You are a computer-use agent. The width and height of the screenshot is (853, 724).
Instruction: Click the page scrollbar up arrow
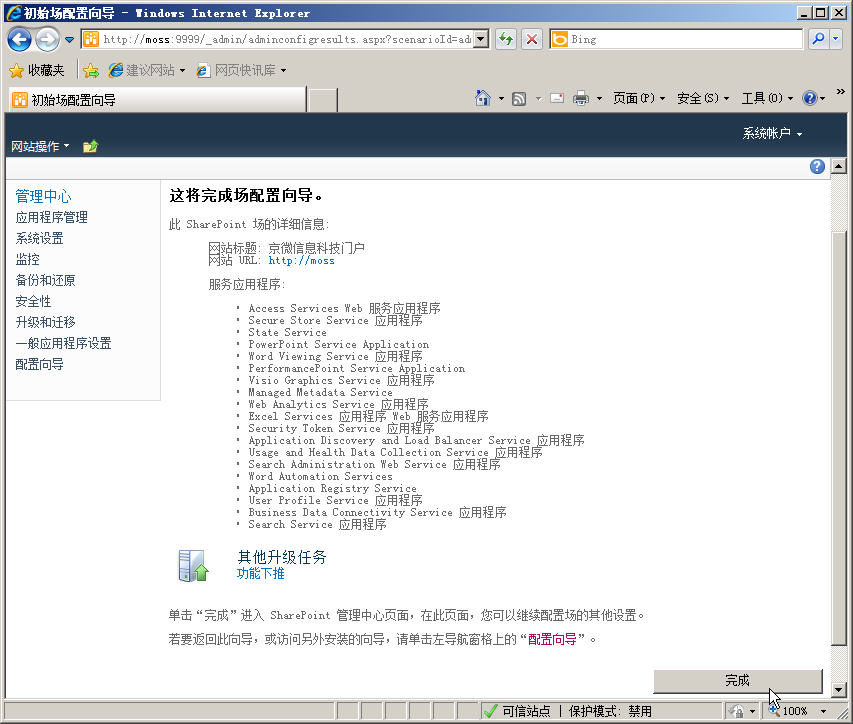838,165
